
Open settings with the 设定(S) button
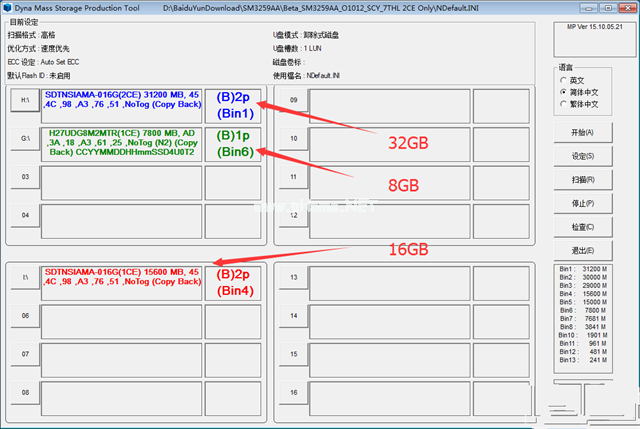tap(582, 156)
